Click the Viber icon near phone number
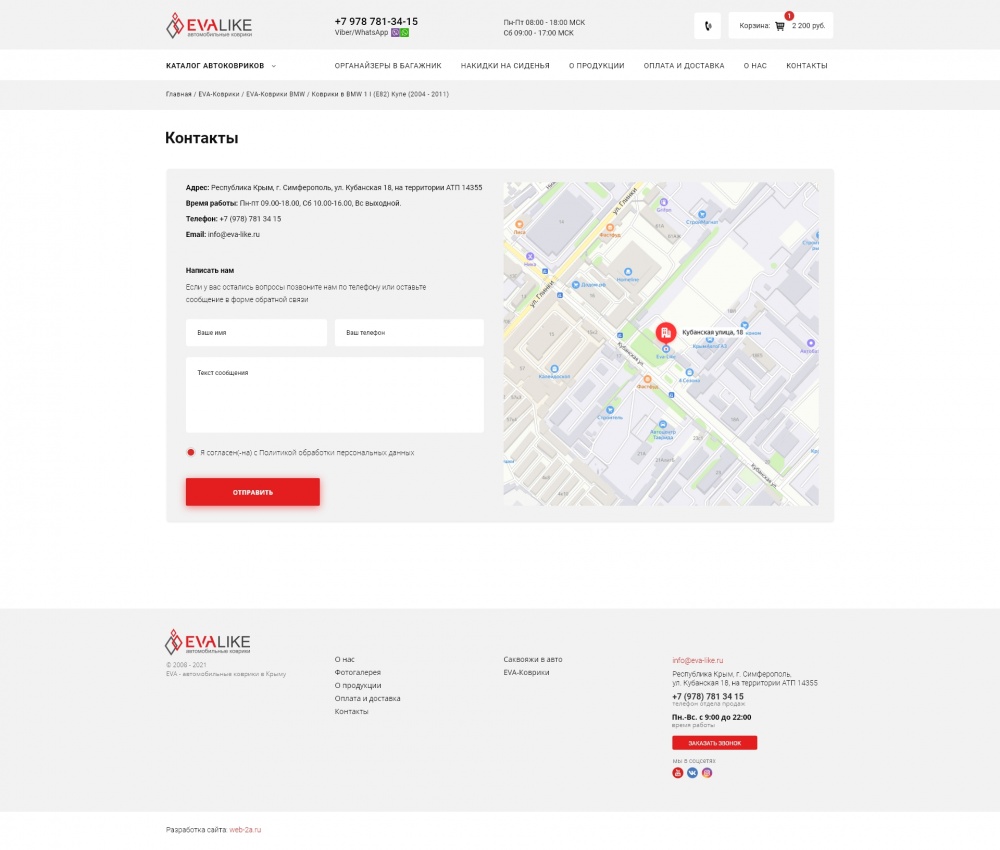Screen dimensions: 1000x850 tap(395, 33)
